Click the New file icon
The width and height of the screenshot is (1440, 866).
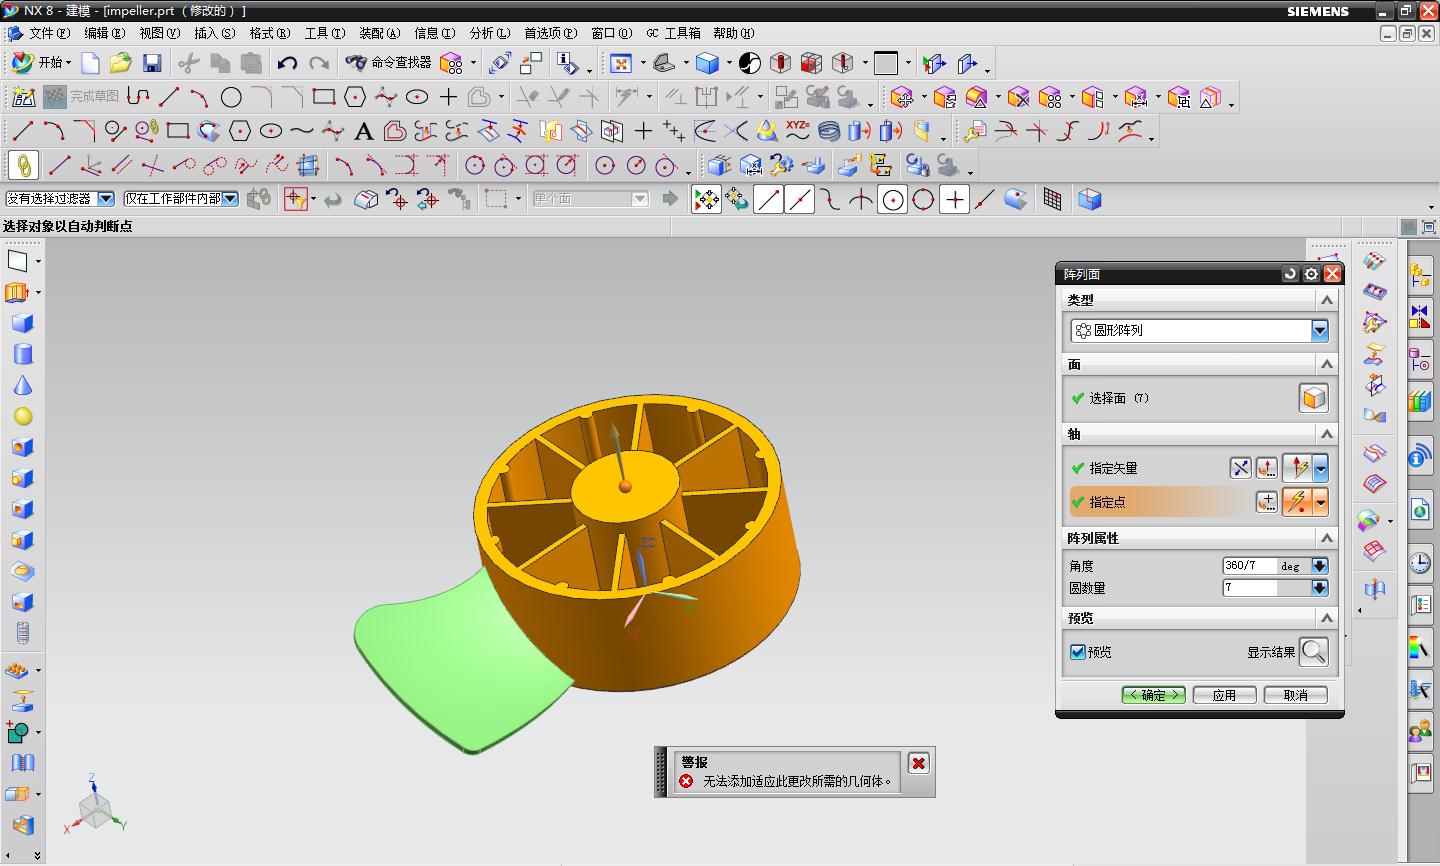[x=90, y=63]
